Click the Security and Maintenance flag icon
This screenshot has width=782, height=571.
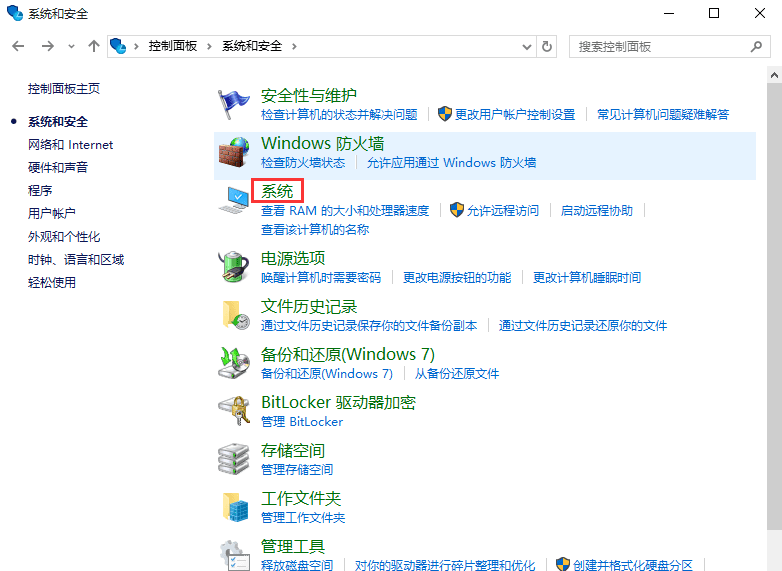click(233, 104)
